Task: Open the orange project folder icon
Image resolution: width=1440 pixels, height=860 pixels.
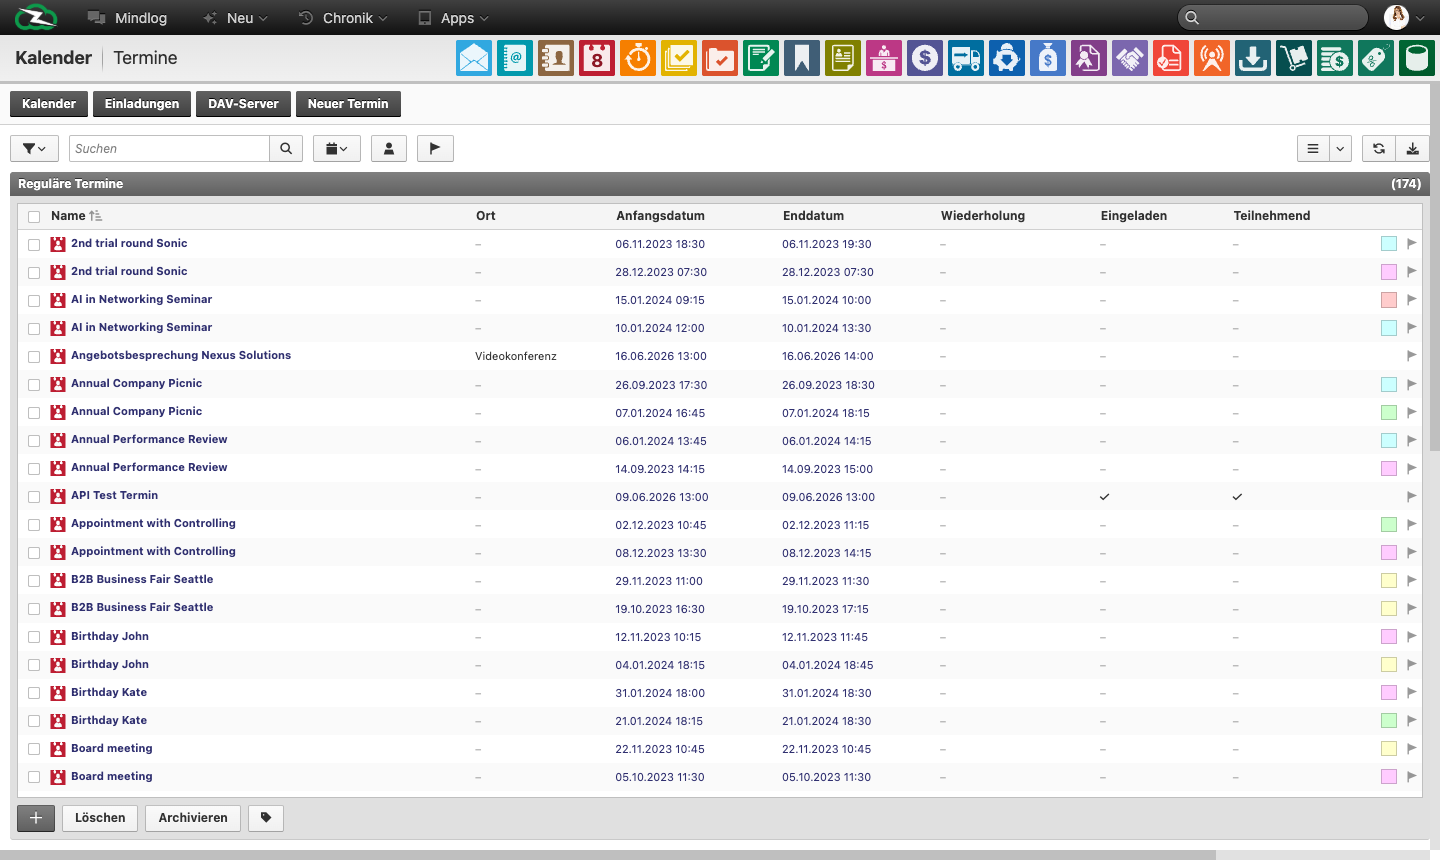Action: (x=720, y=58)
